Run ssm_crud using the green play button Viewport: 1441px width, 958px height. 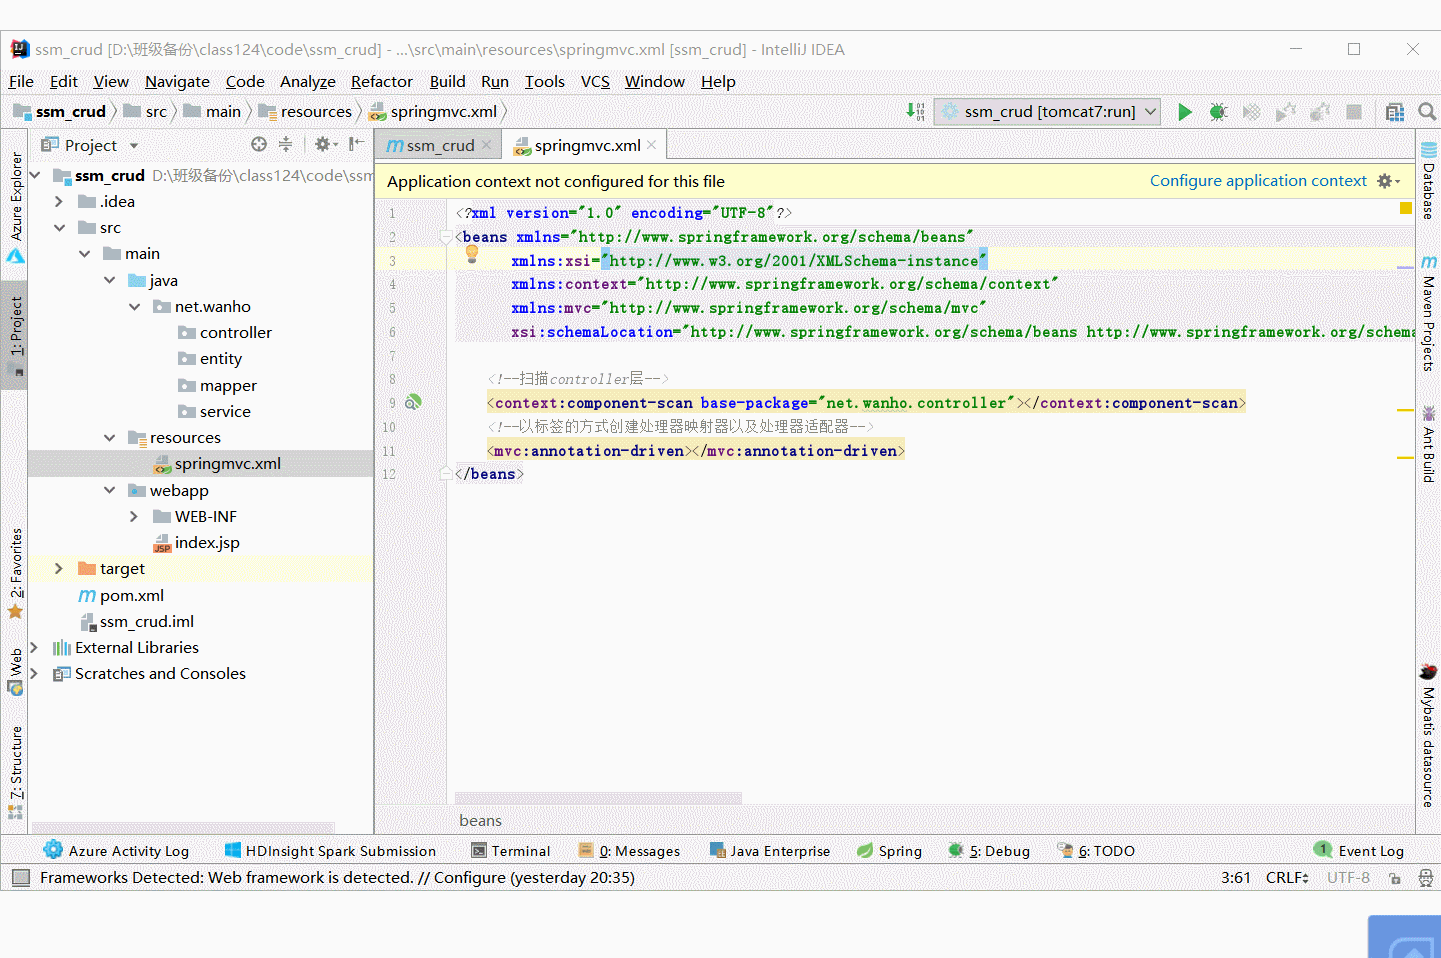1183,111
